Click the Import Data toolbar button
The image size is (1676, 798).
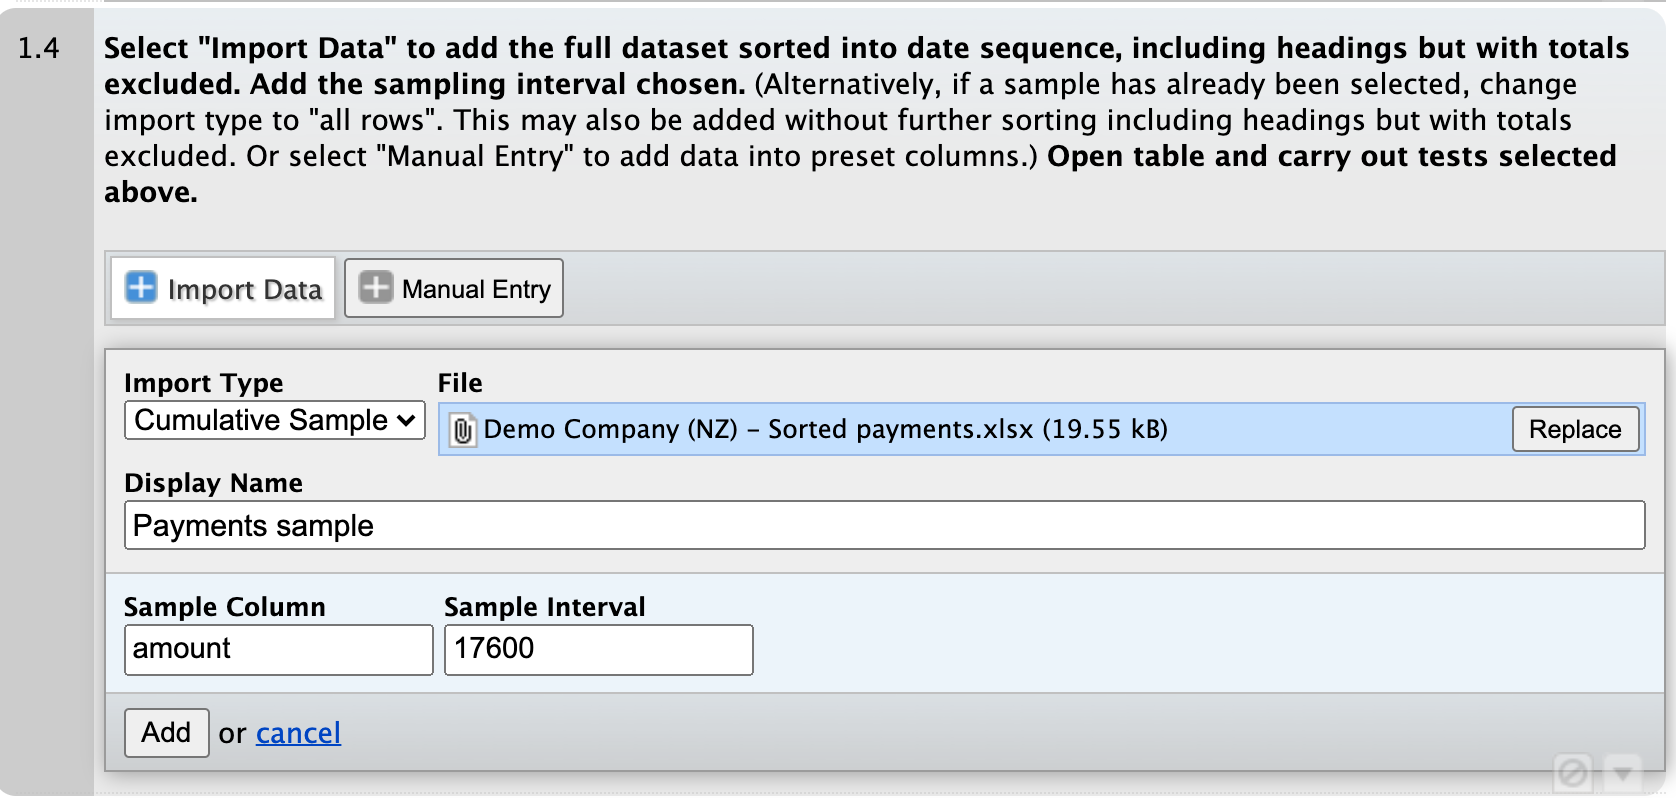tap(222, 288)
